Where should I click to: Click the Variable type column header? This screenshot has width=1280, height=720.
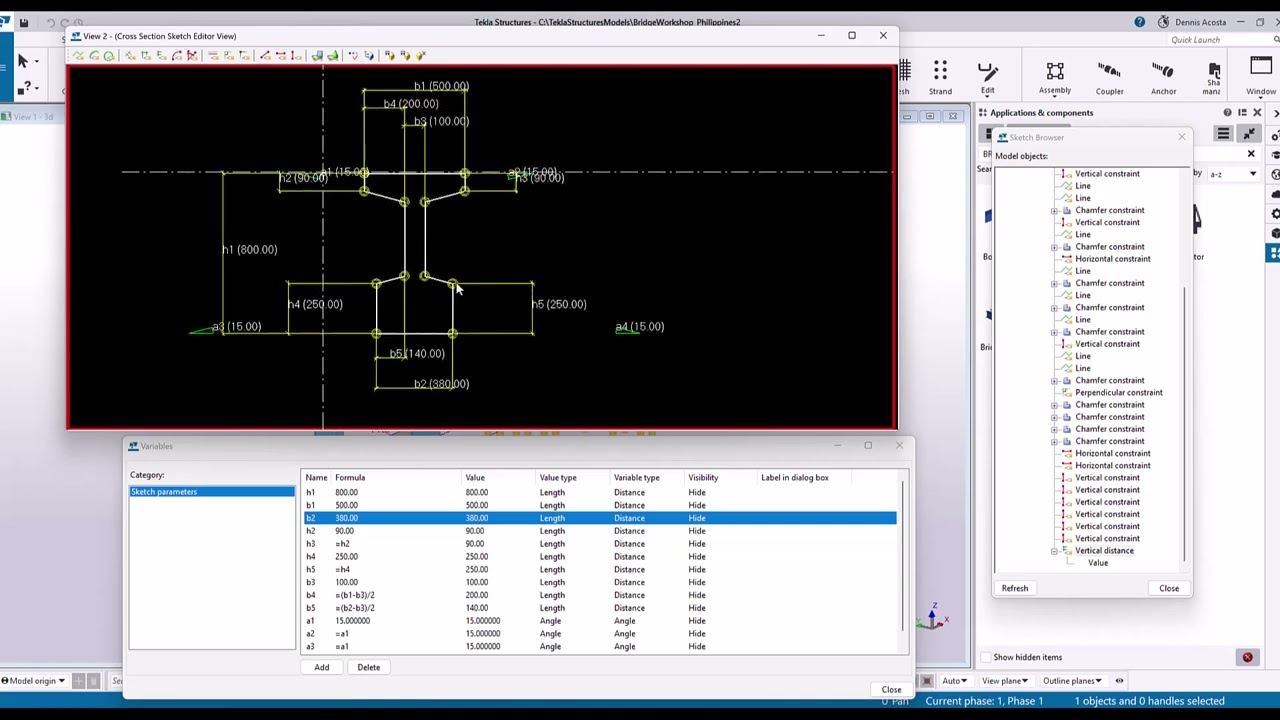[x=637, y=478]
